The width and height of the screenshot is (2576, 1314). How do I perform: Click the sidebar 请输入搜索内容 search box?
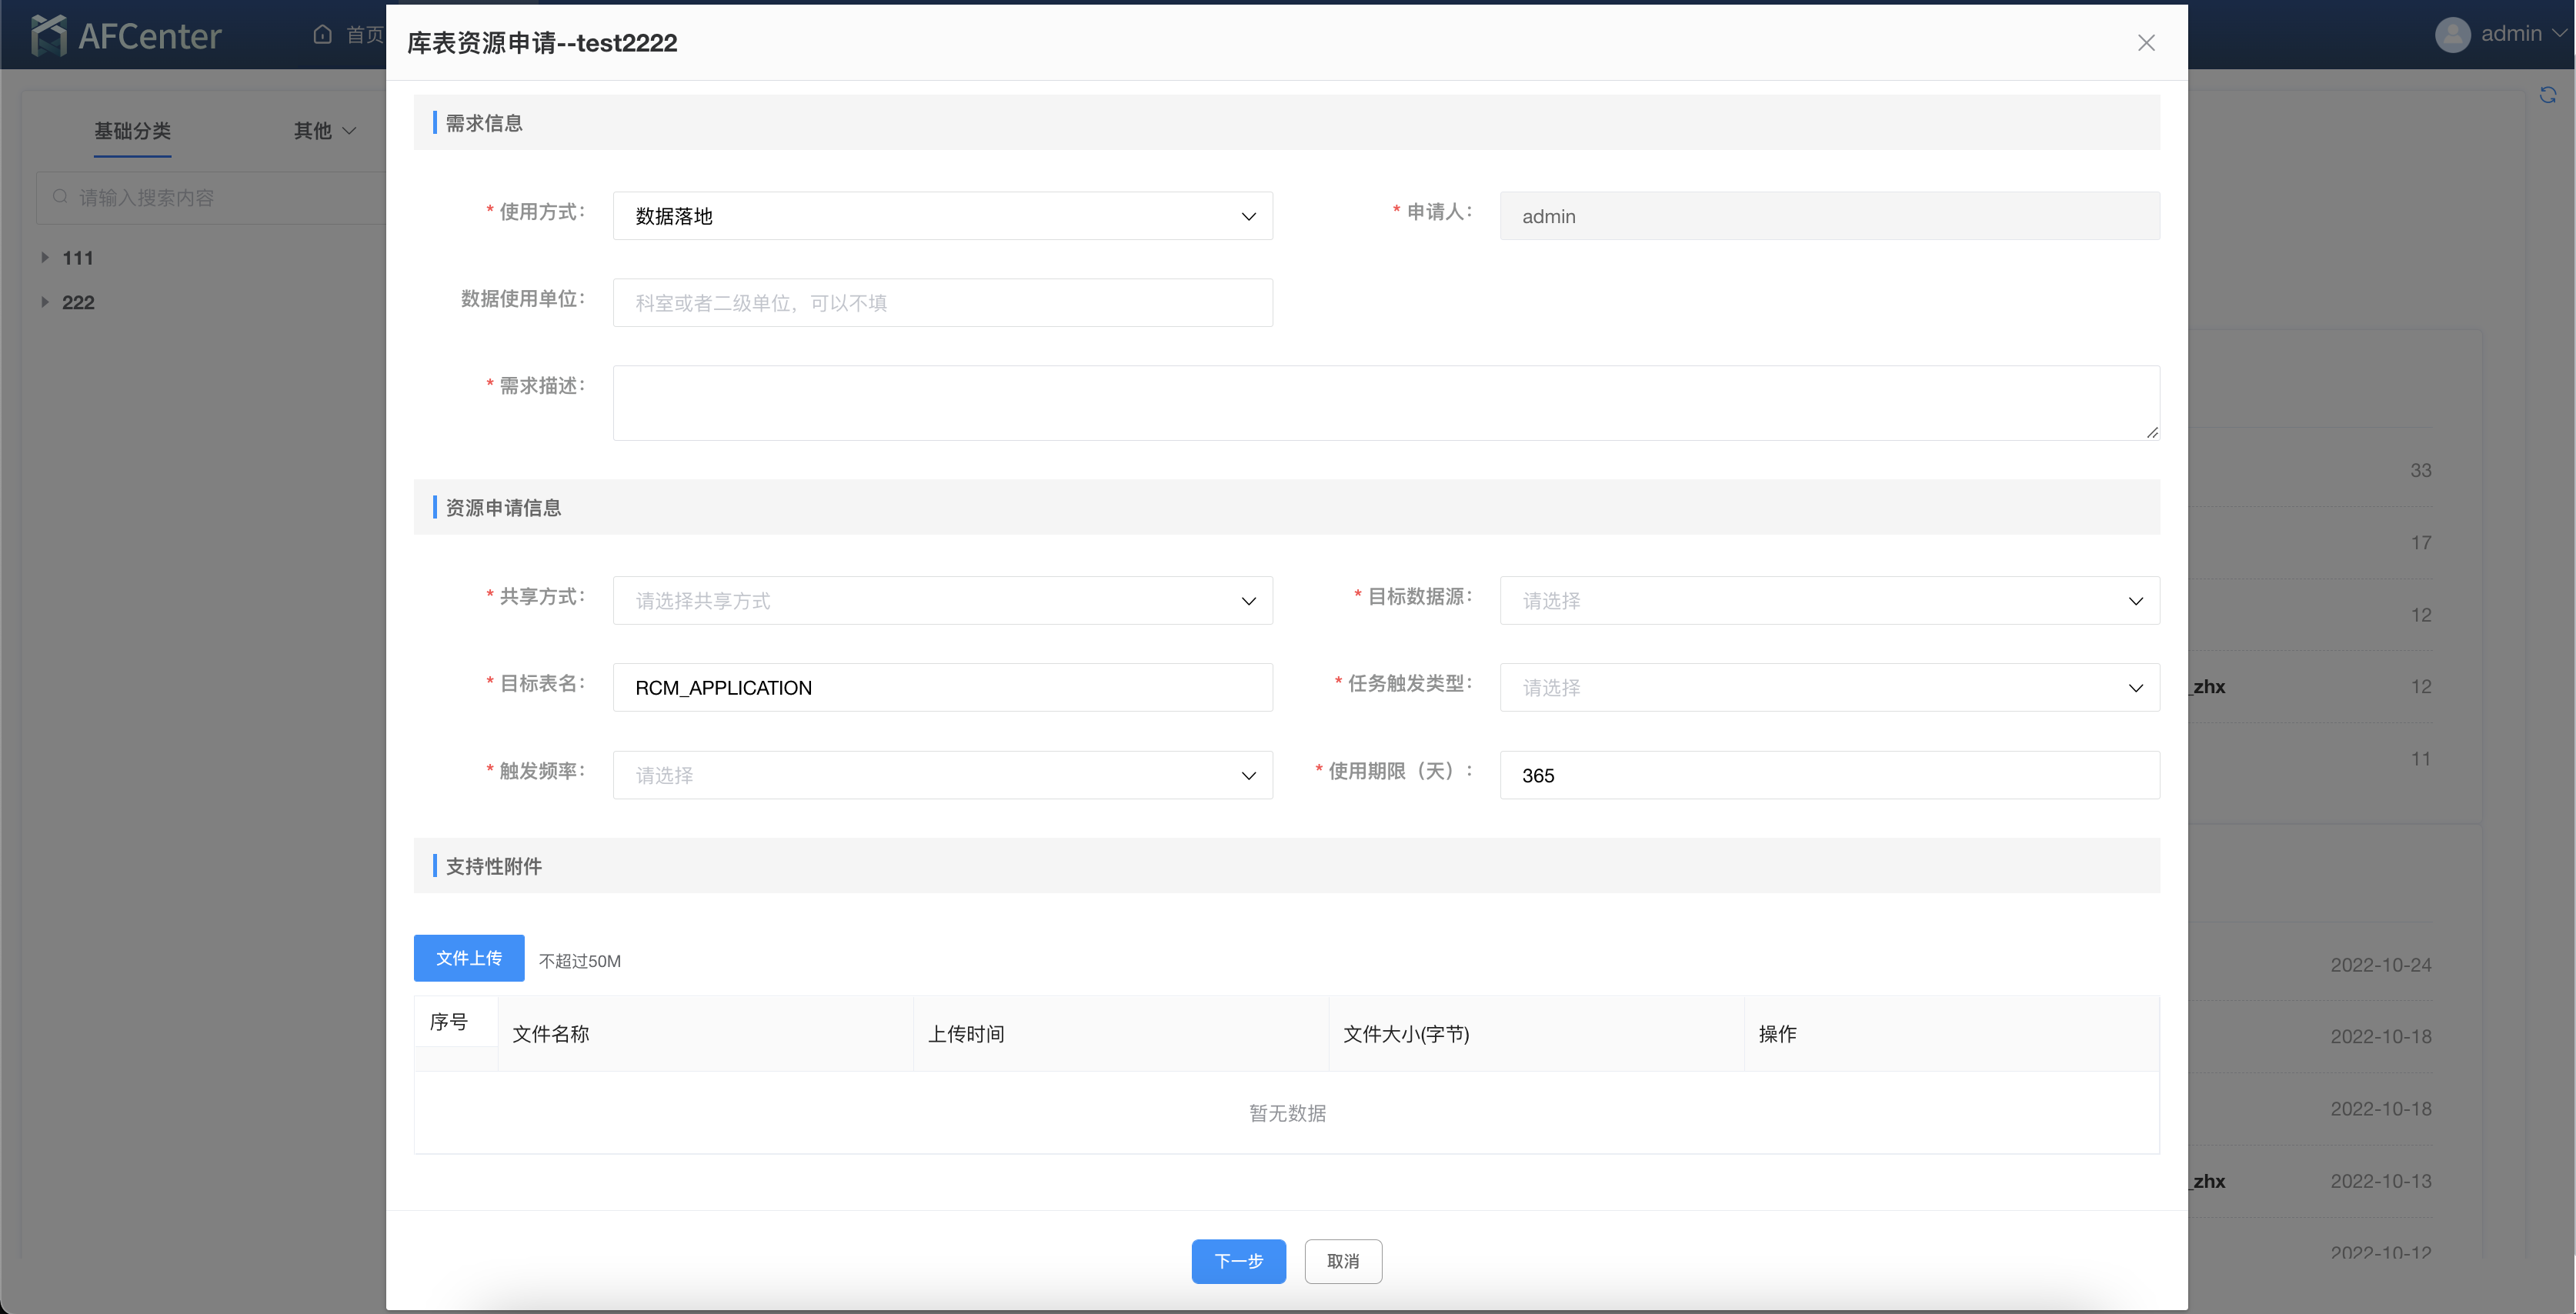click(x=212, y=197)
